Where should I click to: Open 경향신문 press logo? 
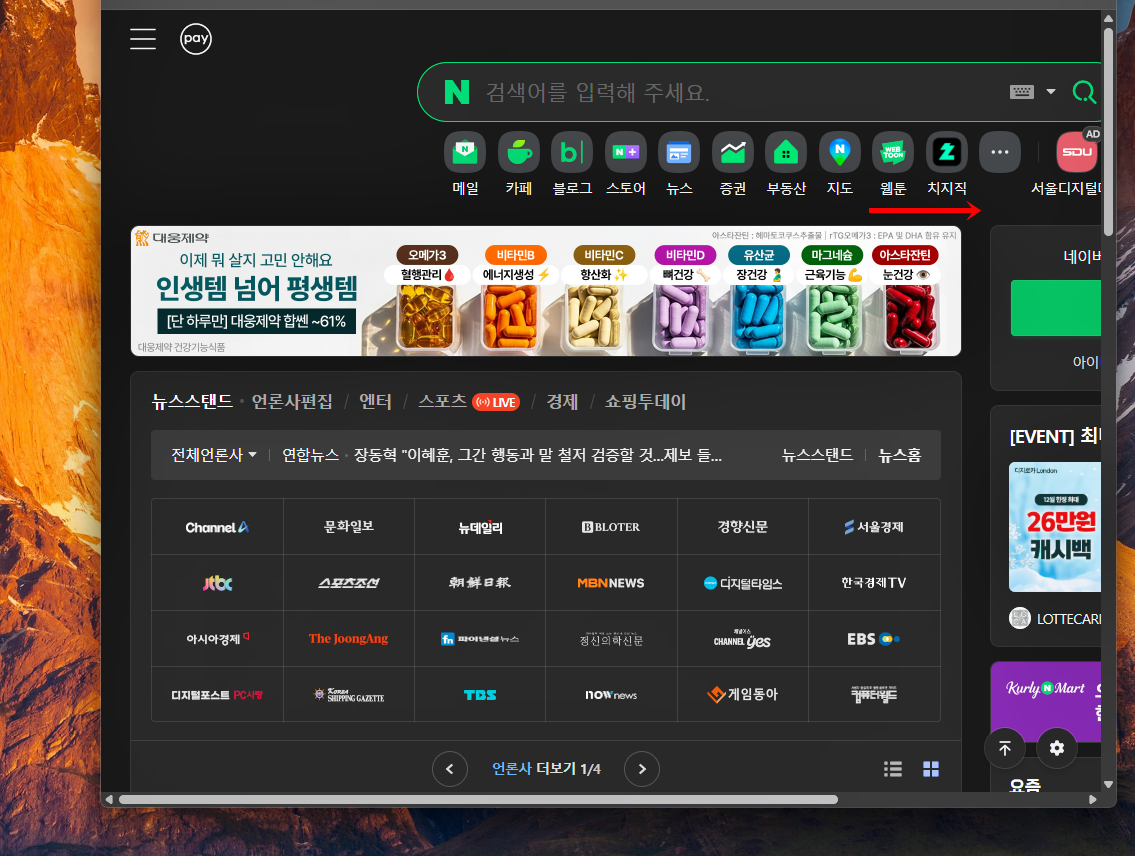743,527
